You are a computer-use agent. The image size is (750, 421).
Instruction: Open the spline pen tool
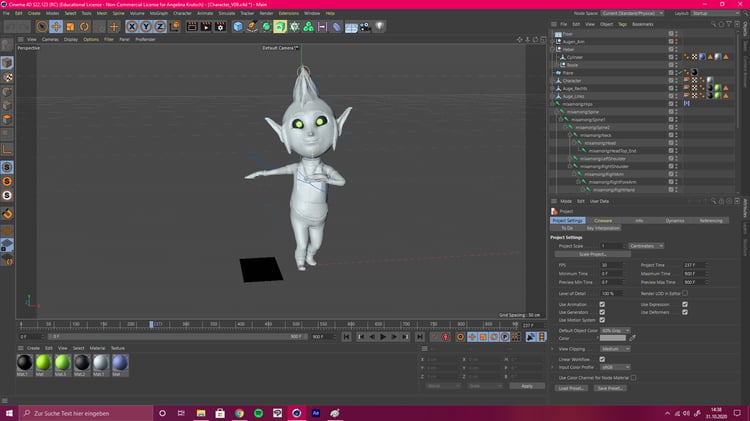coord(252,27)
